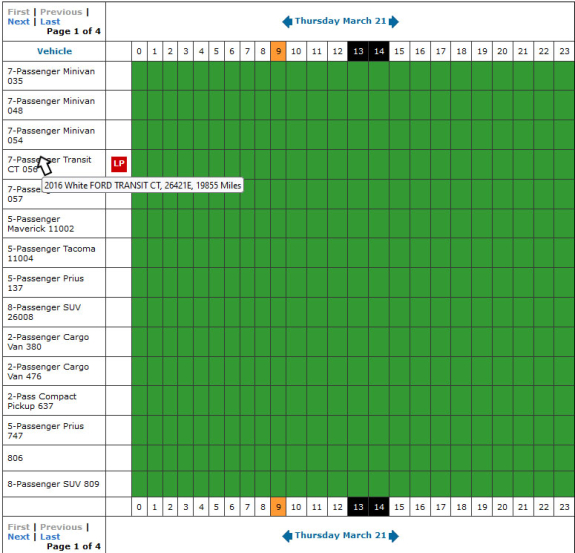
Task: Select hour 18 in top header
Action: click(461, 51)
